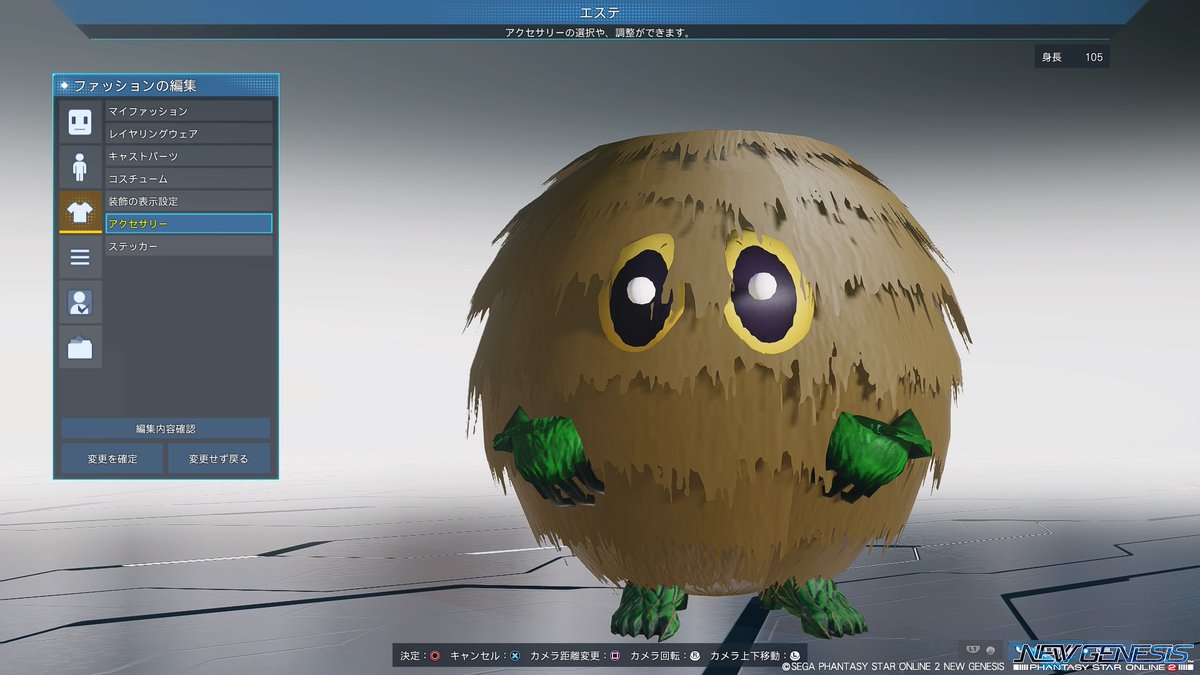Click the エステ header title
Screen dimensions: 1200x675
point(600,12)
